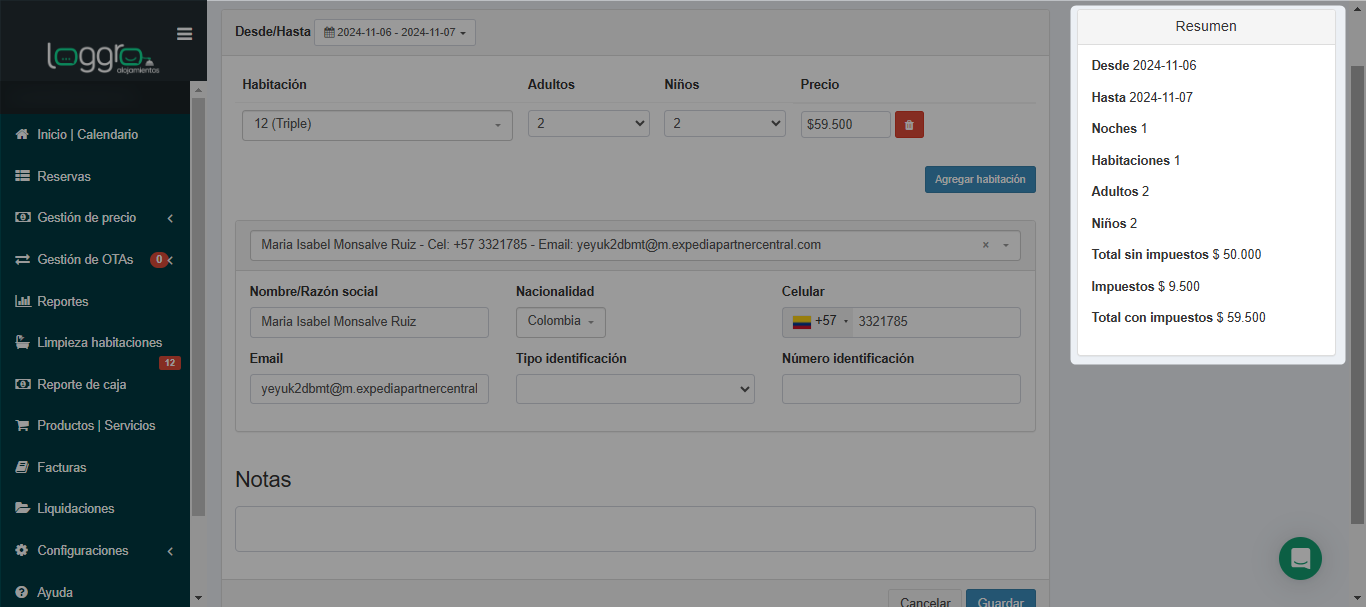
Task: Click the Guardar button
Action: coord(1000,600)
